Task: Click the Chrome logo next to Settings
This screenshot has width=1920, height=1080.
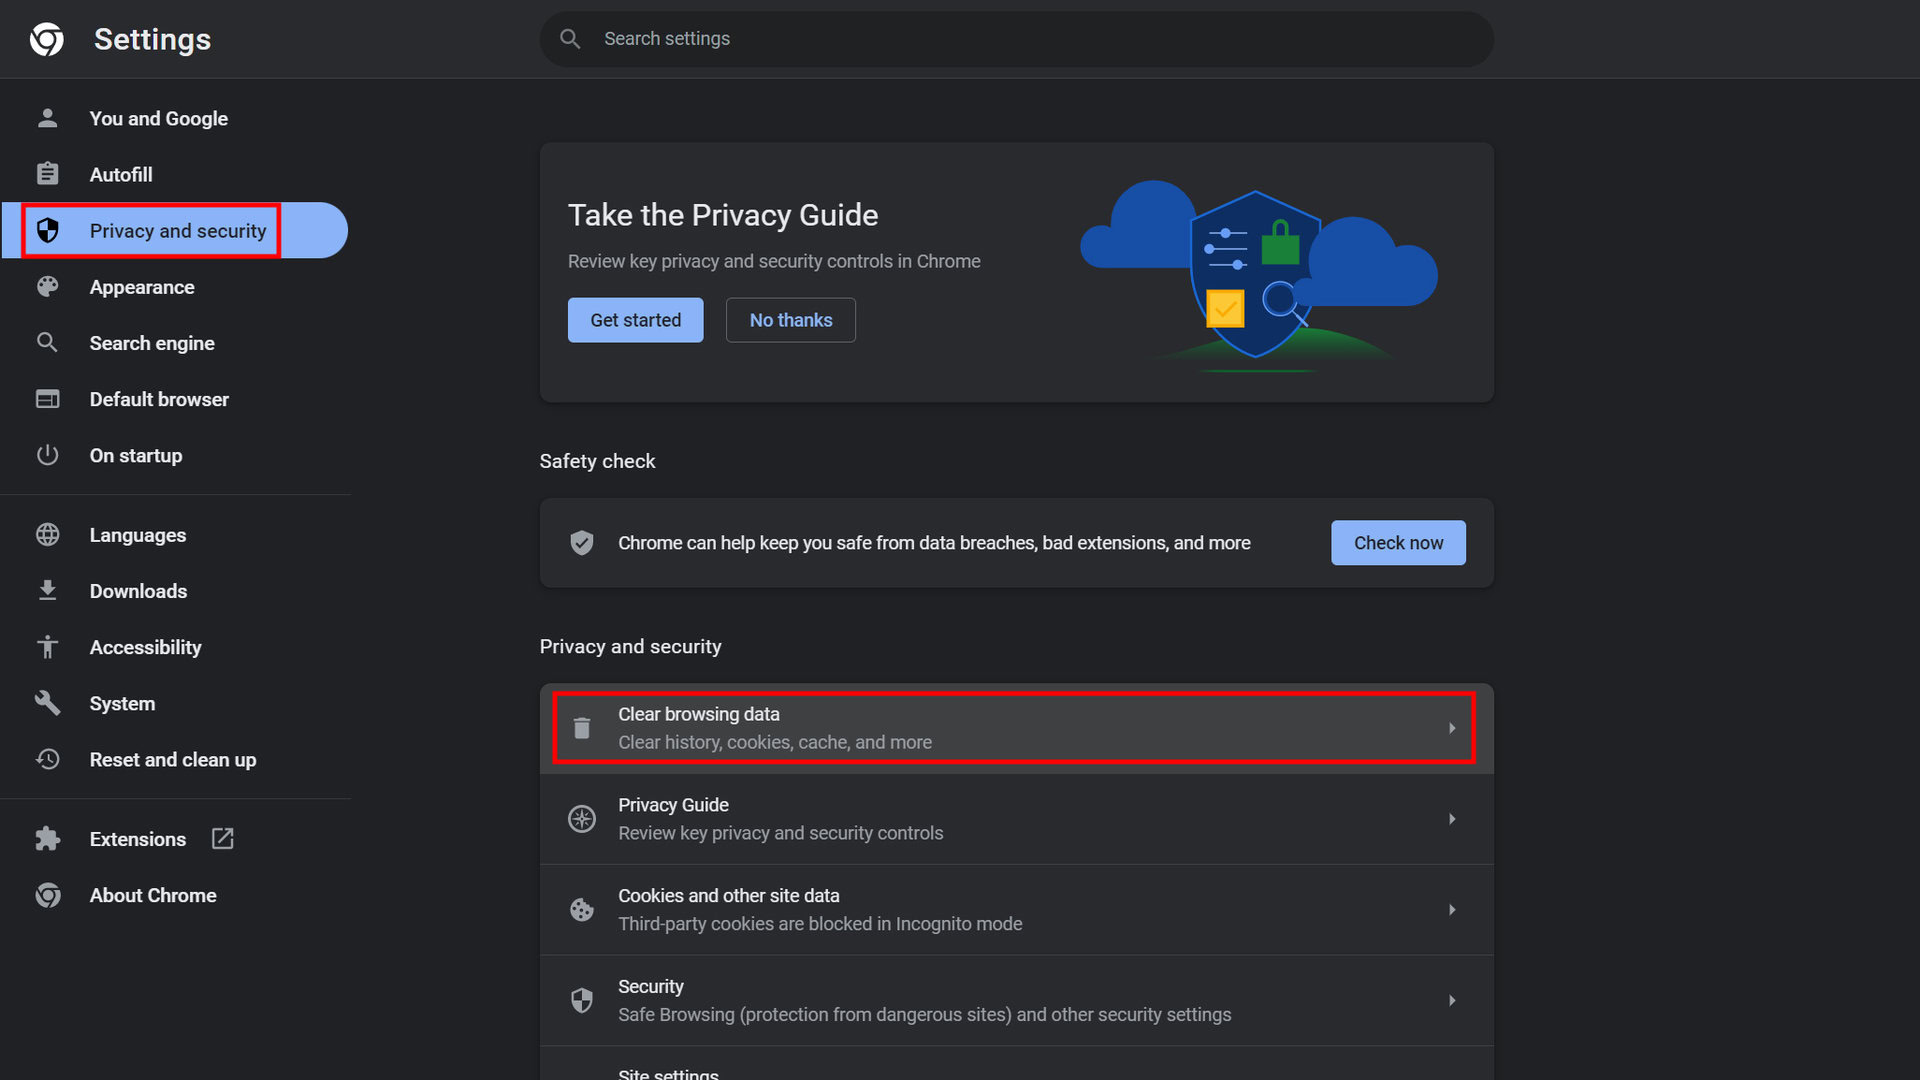Action: (x=47, y=39)
